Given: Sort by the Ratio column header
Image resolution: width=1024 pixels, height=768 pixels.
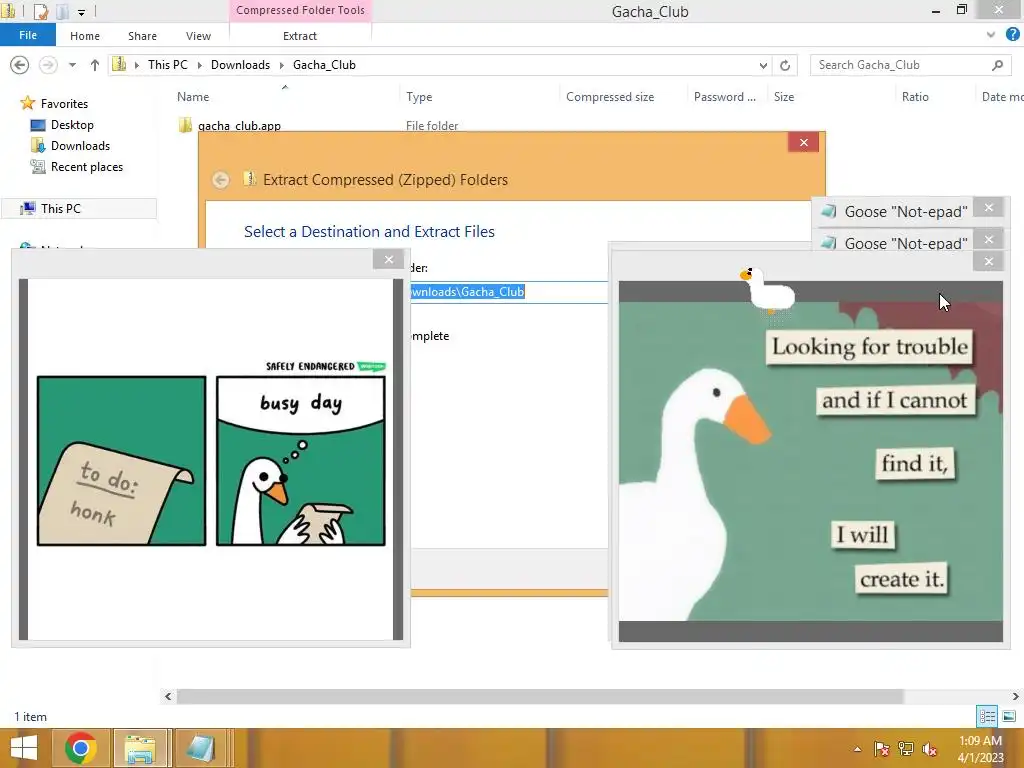Looking at the screenshot, I should tap(915, 97).
